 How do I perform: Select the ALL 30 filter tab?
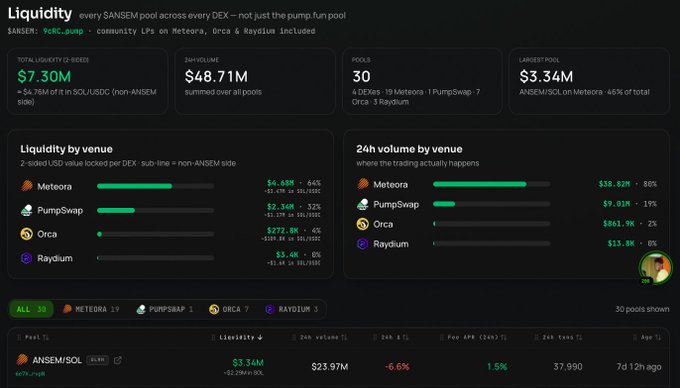[x=31, y=309]
